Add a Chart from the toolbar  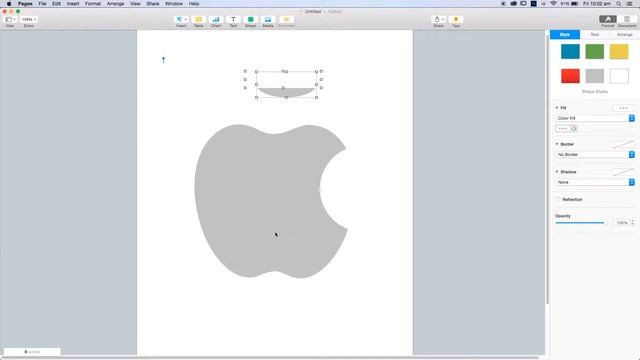216,19
